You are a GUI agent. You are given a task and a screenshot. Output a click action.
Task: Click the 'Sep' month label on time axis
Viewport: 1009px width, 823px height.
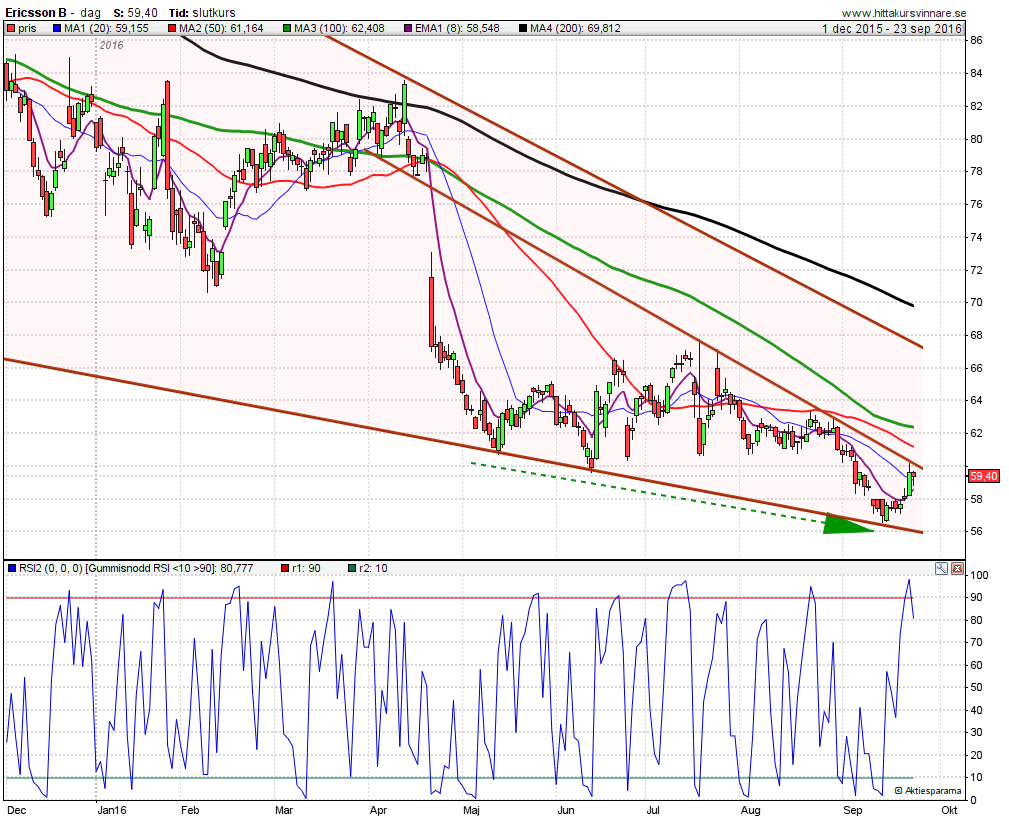point(853,810)
